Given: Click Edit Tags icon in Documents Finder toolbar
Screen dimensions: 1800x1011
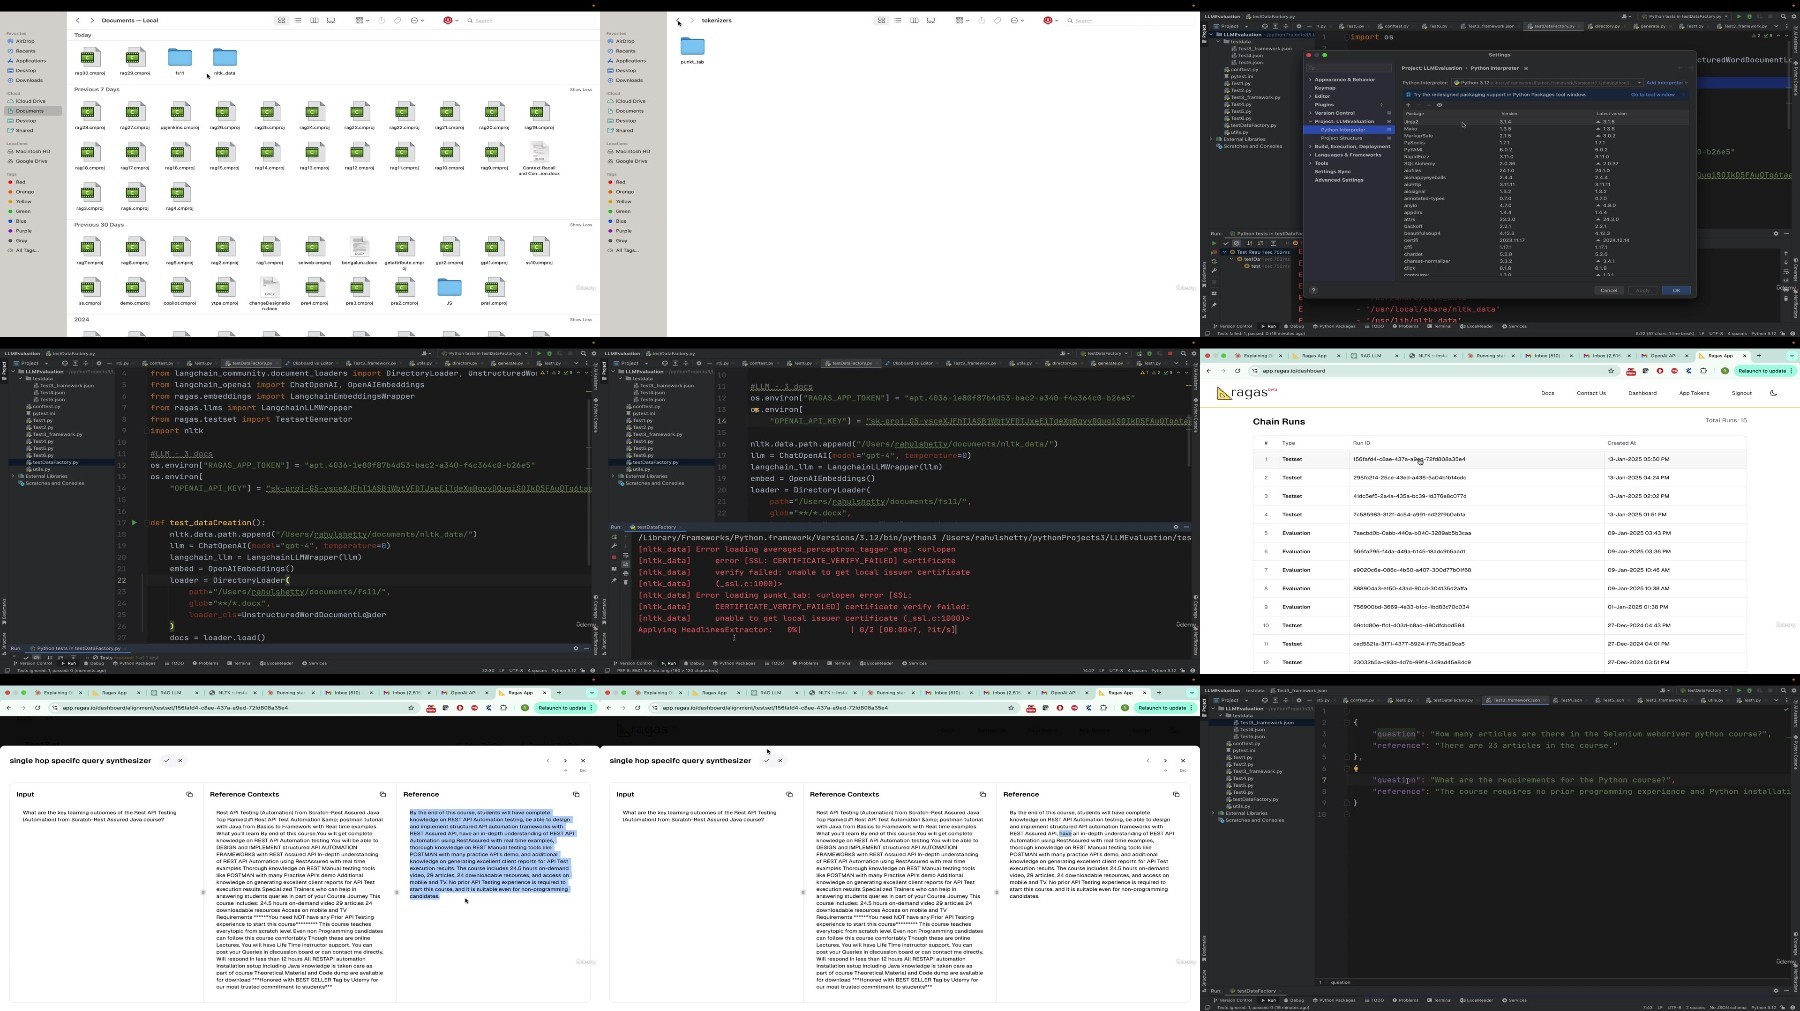Looking at the screenshot, I should tap(397, 20).
